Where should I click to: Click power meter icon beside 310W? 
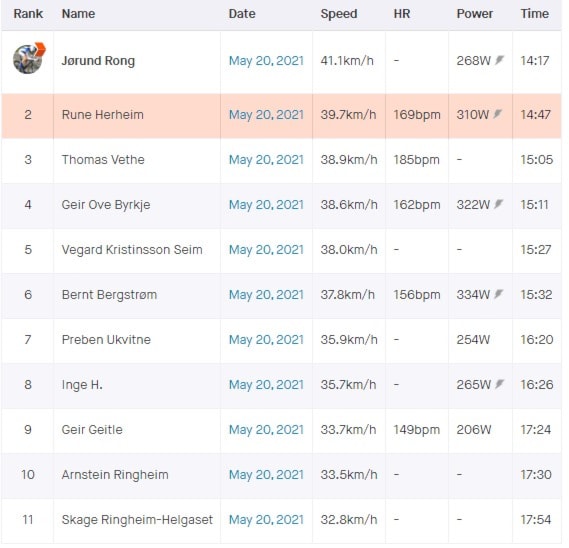click(498, 114)
